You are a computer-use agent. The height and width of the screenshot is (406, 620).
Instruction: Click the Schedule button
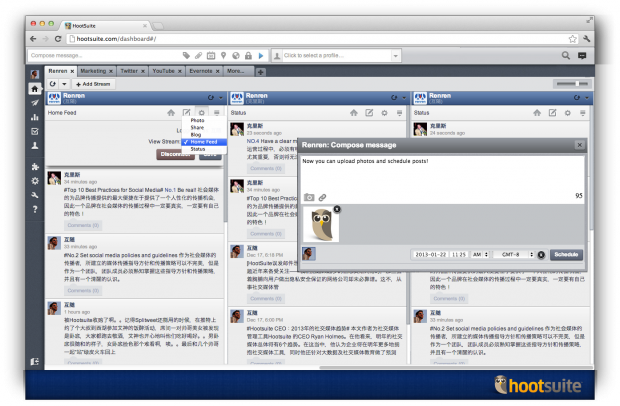(566, 255)
